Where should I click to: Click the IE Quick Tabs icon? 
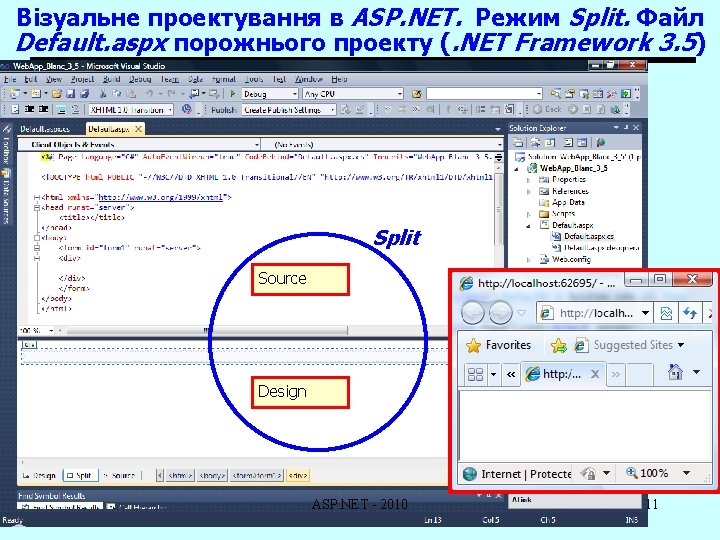coord(475,374)
